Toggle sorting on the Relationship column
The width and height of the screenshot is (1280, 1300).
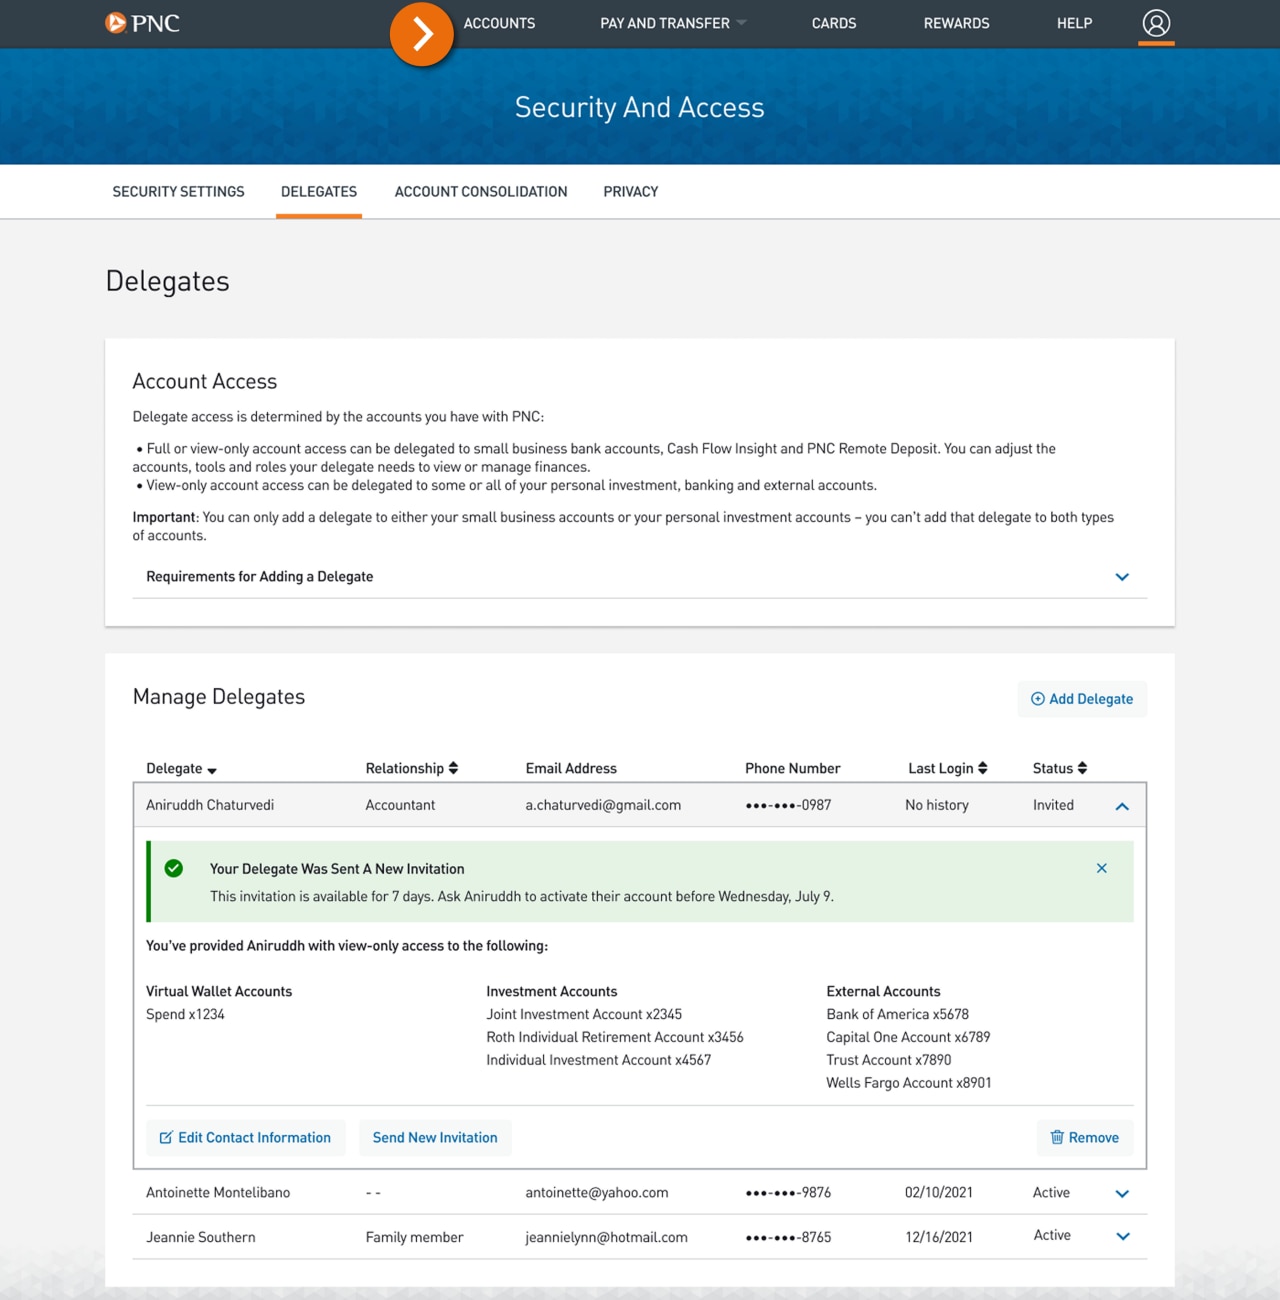(453, 768)
